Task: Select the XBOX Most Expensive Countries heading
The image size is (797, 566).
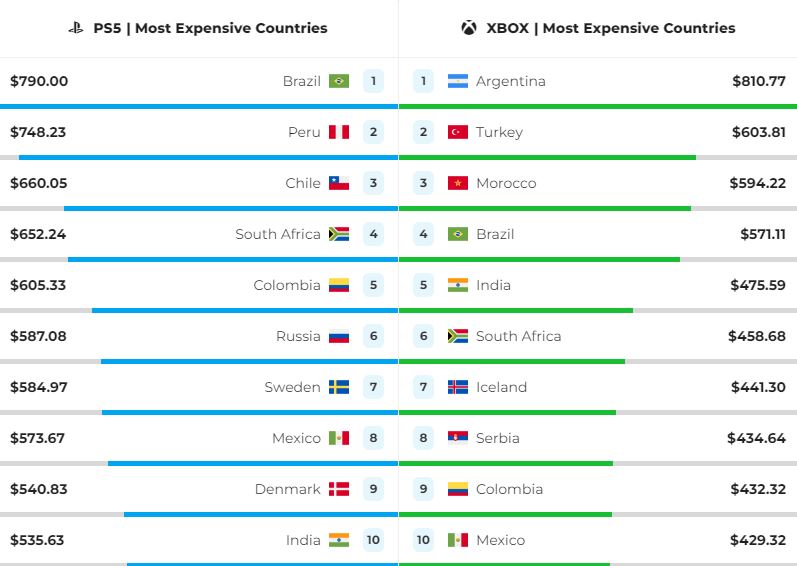Action: click(x=610, y=28)
